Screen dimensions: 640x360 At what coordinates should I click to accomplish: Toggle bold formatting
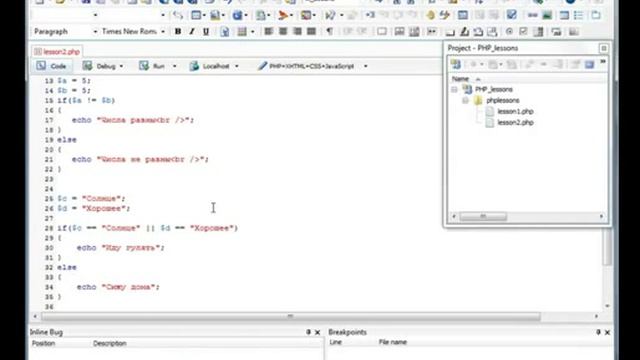[178, 31]
